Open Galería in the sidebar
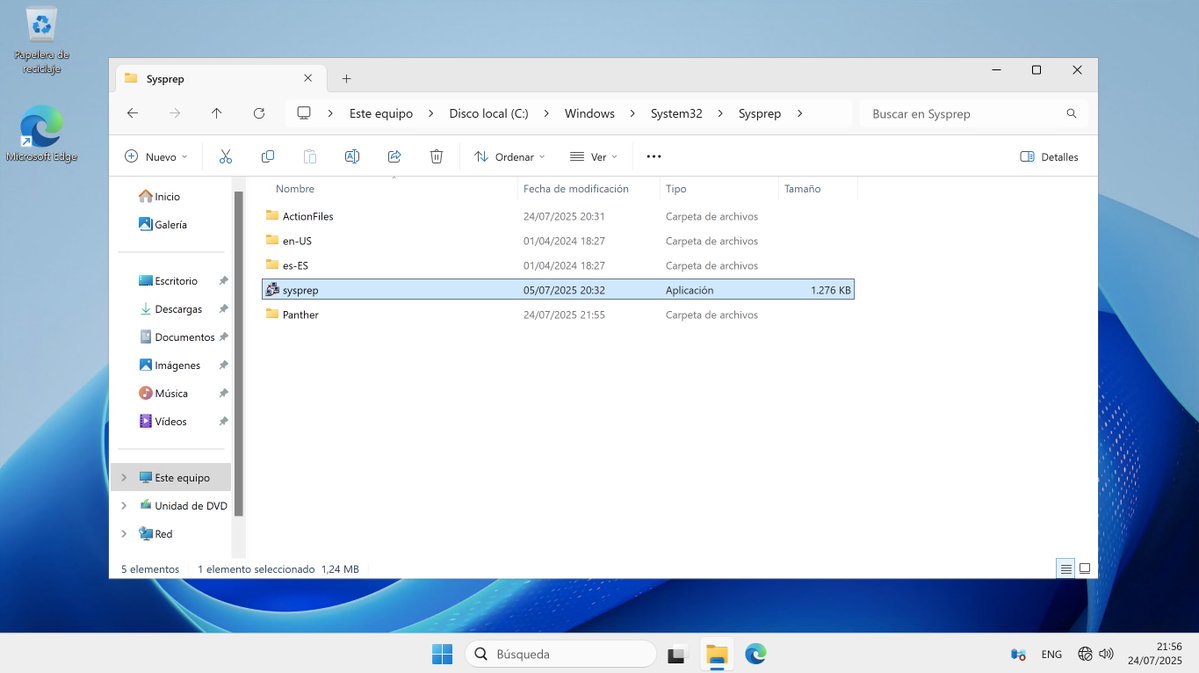The height and width of the screenshot is (673, 1199). (163, 224)
